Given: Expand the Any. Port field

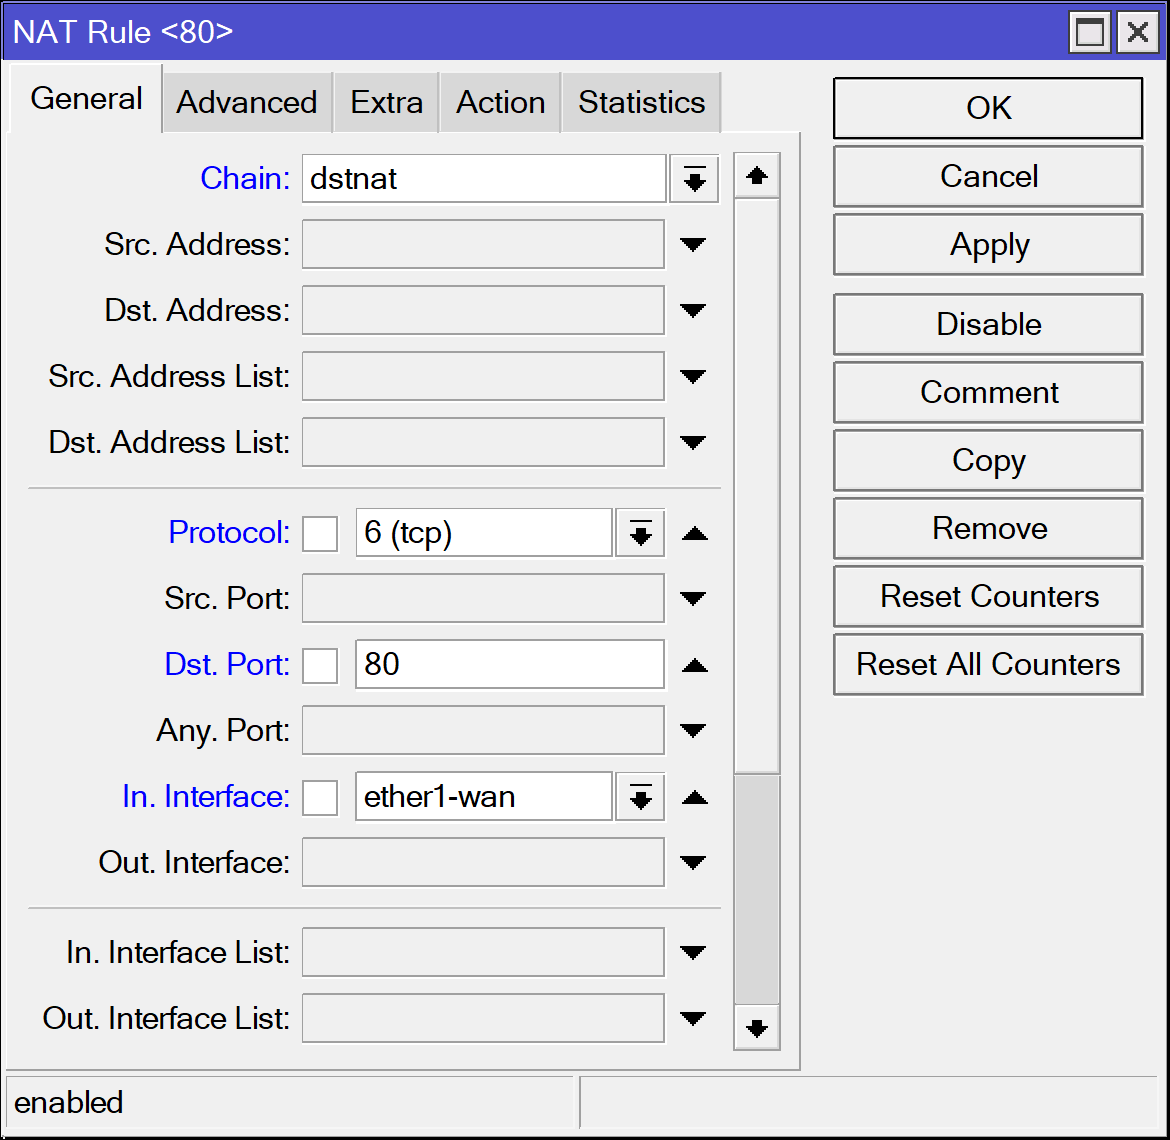Looking at the screenshot, I should (693, 730).
